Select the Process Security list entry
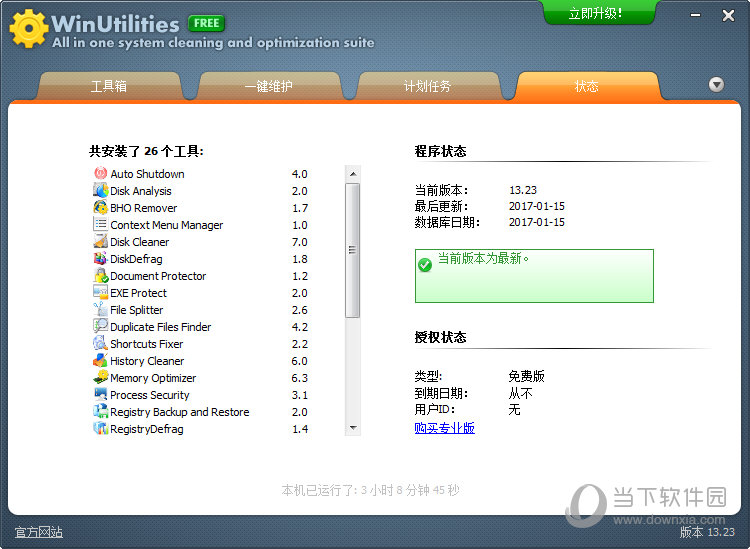Screen dimensions: 750x549 [201, 395]
